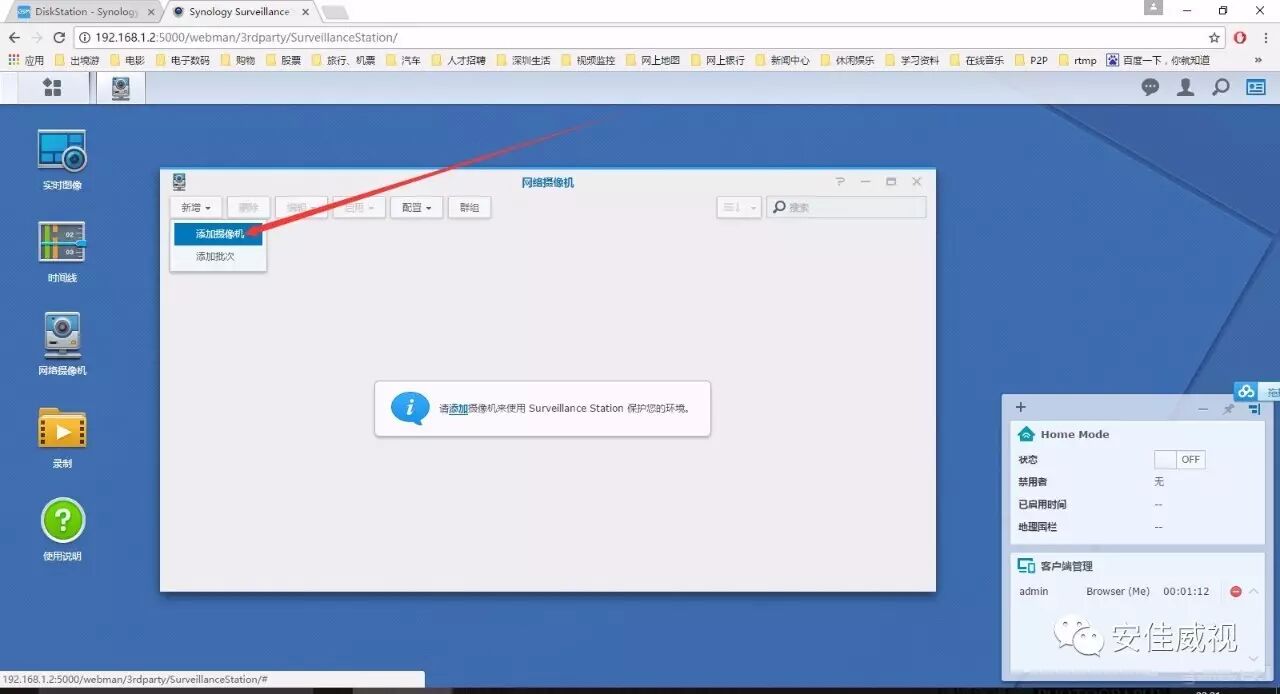
Task: Click the 编辑 button
Action: click(301, 207)
